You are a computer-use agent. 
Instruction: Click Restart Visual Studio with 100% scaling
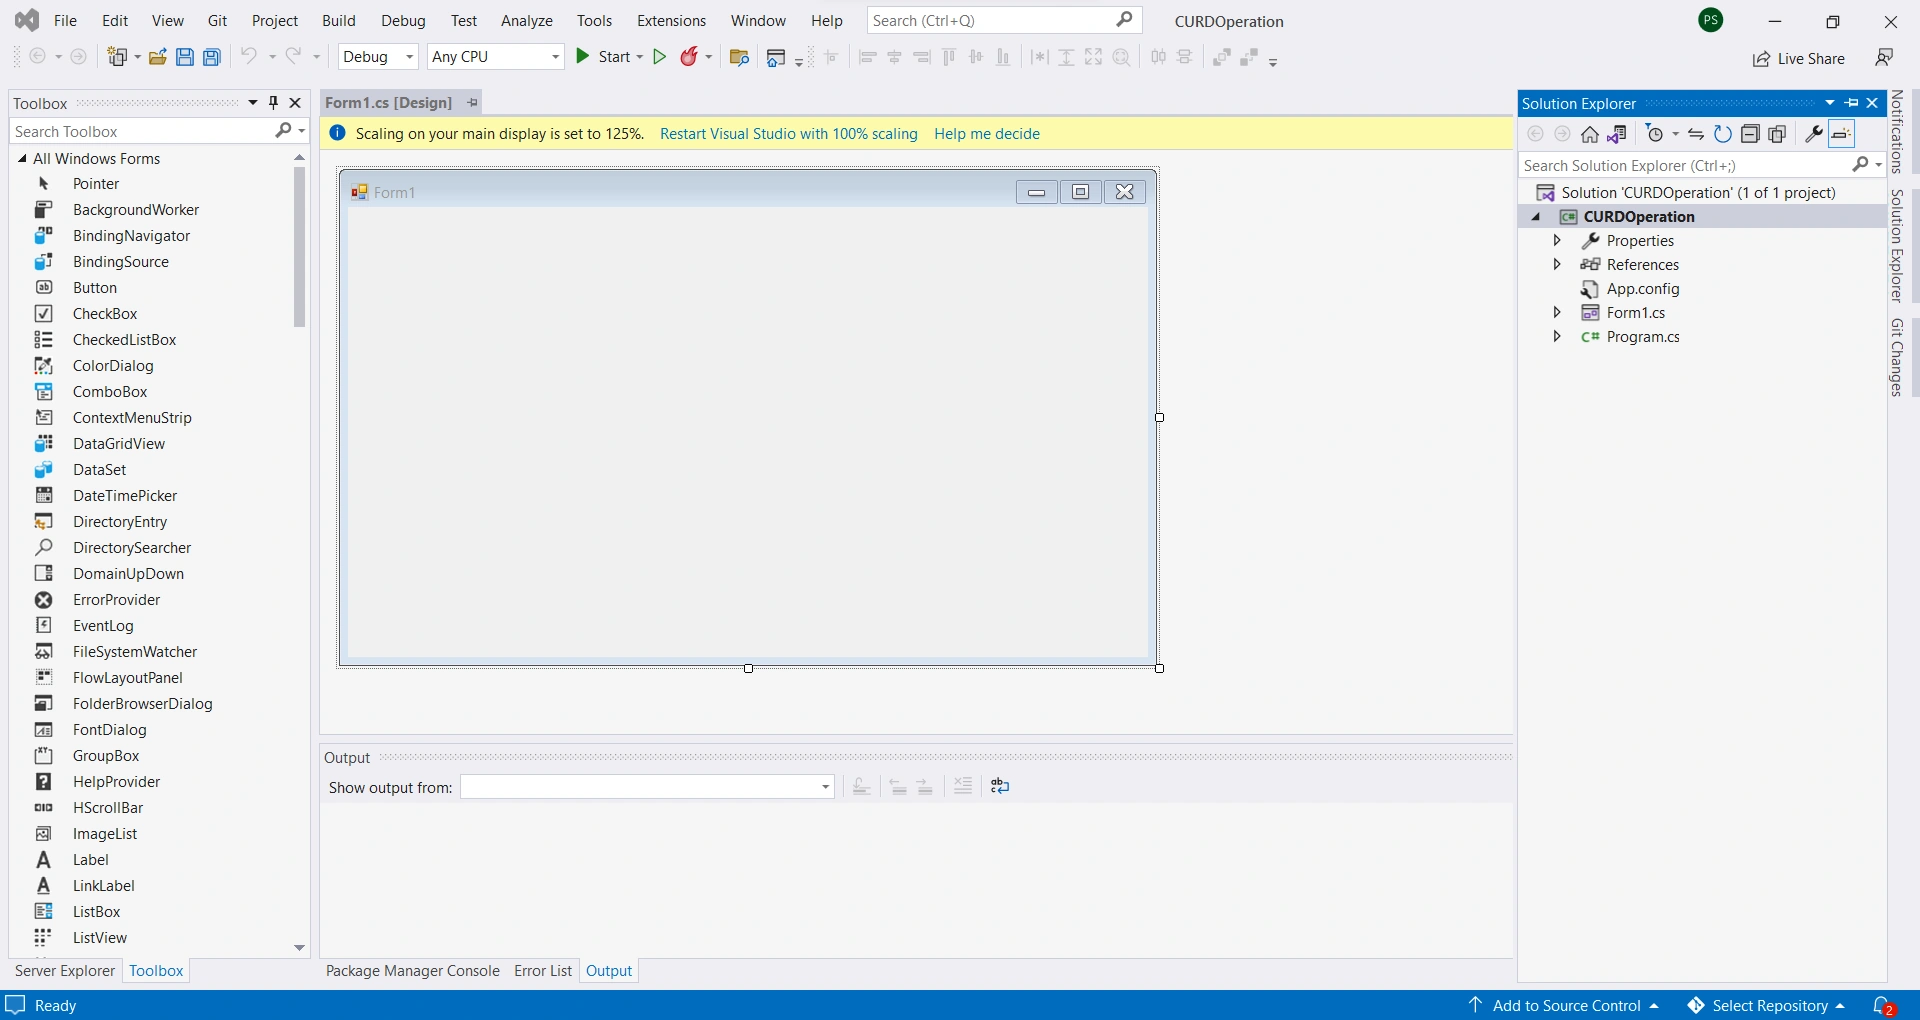[789, 134]
